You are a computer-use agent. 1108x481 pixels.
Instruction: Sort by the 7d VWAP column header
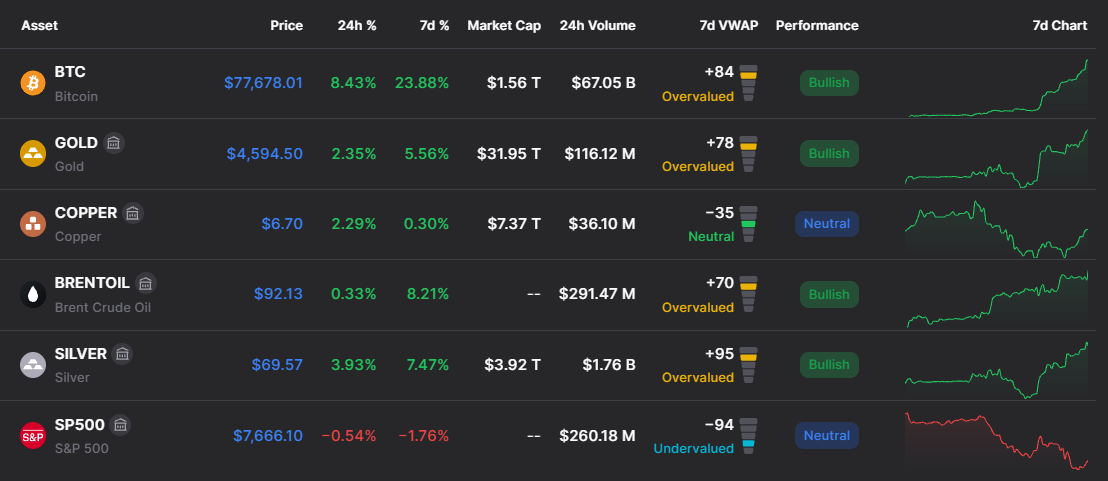tap(729, 25)
